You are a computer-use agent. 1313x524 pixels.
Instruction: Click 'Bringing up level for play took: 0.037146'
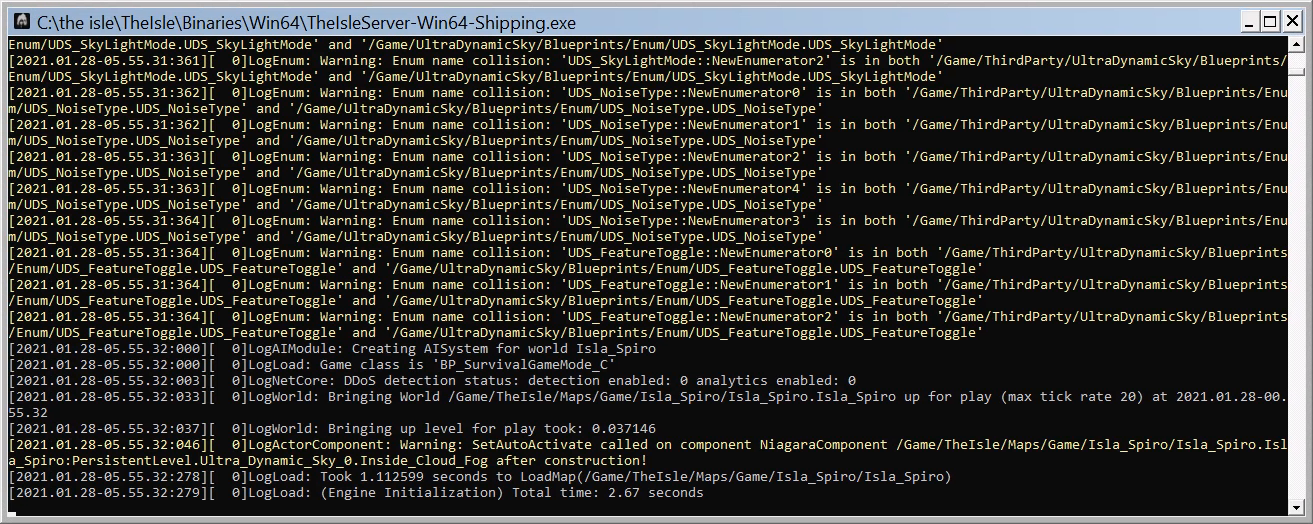click(x=332, y=429)
